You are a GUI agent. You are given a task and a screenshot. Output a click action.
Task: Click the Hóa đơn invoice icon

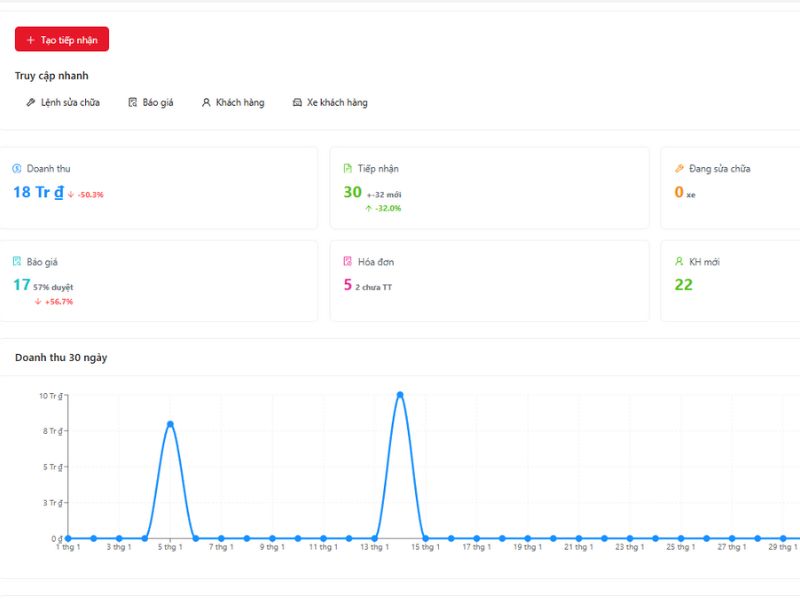pyautogui.click(x=348, y=262)
